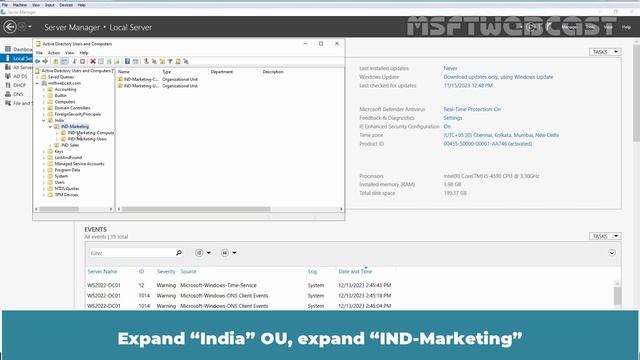Click the Cut scissors toolbar icon

74,61
